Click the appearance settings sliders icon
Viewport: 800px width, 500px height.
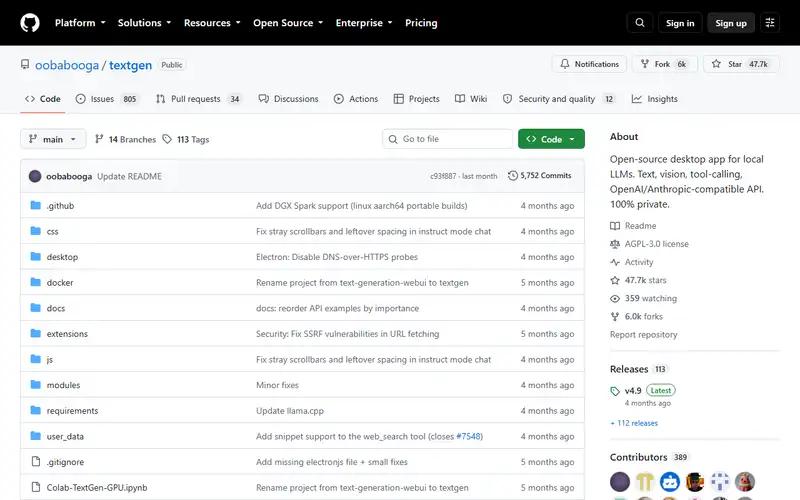[x=769, y=23]
